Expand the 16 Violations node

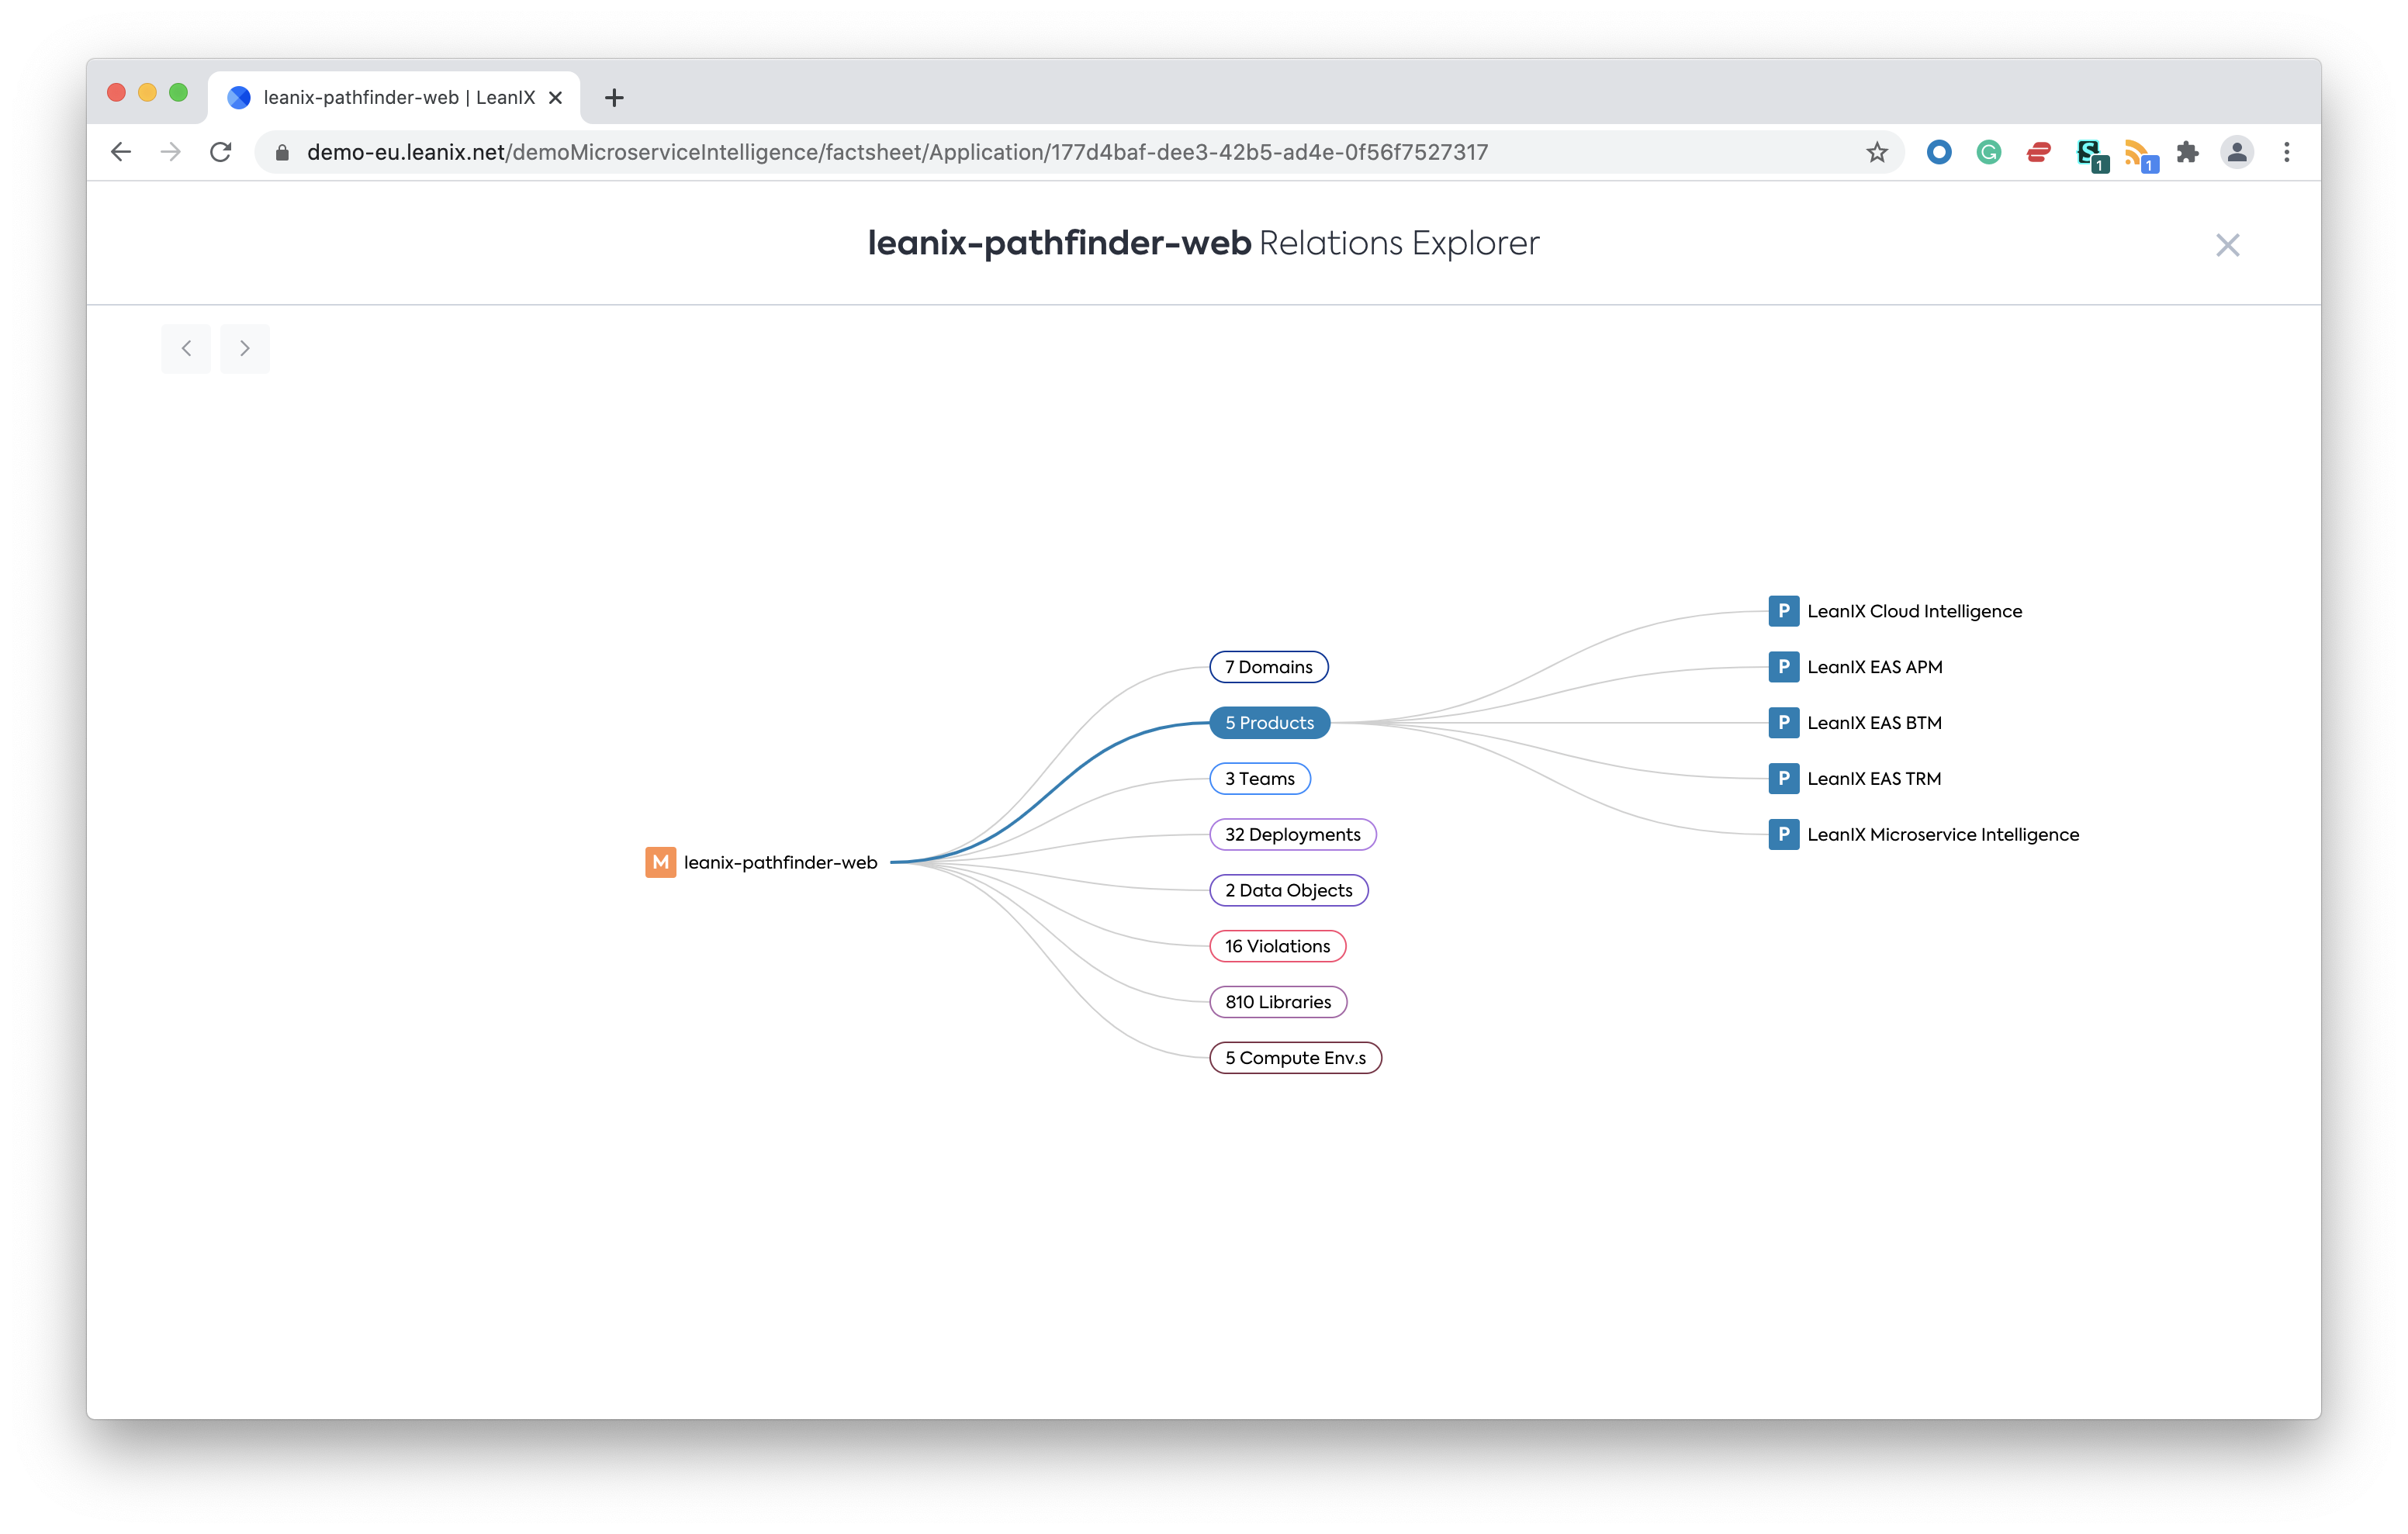click(x=1277, y=946)
